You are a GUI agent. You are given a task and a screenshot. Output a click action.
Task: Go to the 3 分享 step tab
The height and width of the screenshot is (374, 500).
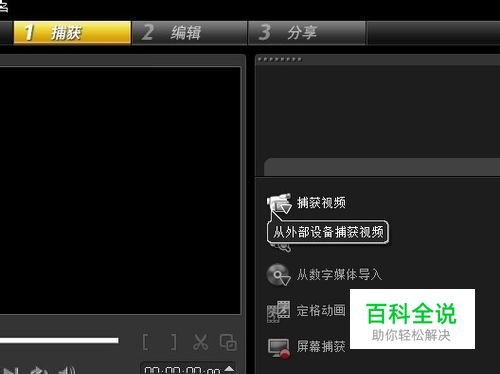coord(307,33)
